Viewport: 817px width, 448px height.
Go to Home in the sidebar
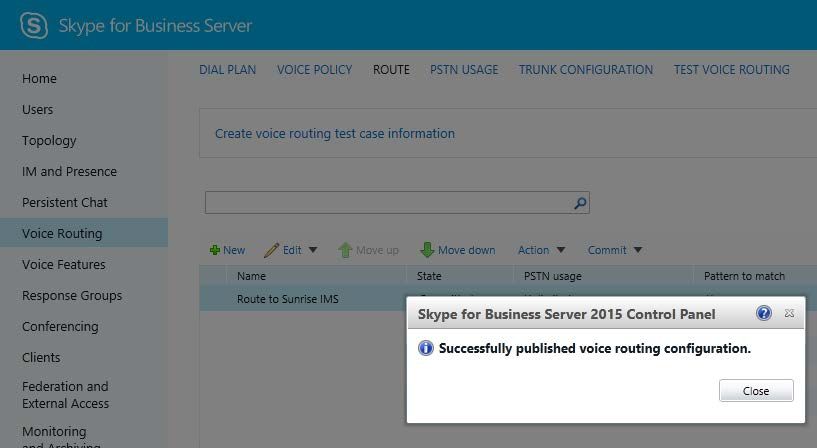pyautogui.click(x=39, y=79)
